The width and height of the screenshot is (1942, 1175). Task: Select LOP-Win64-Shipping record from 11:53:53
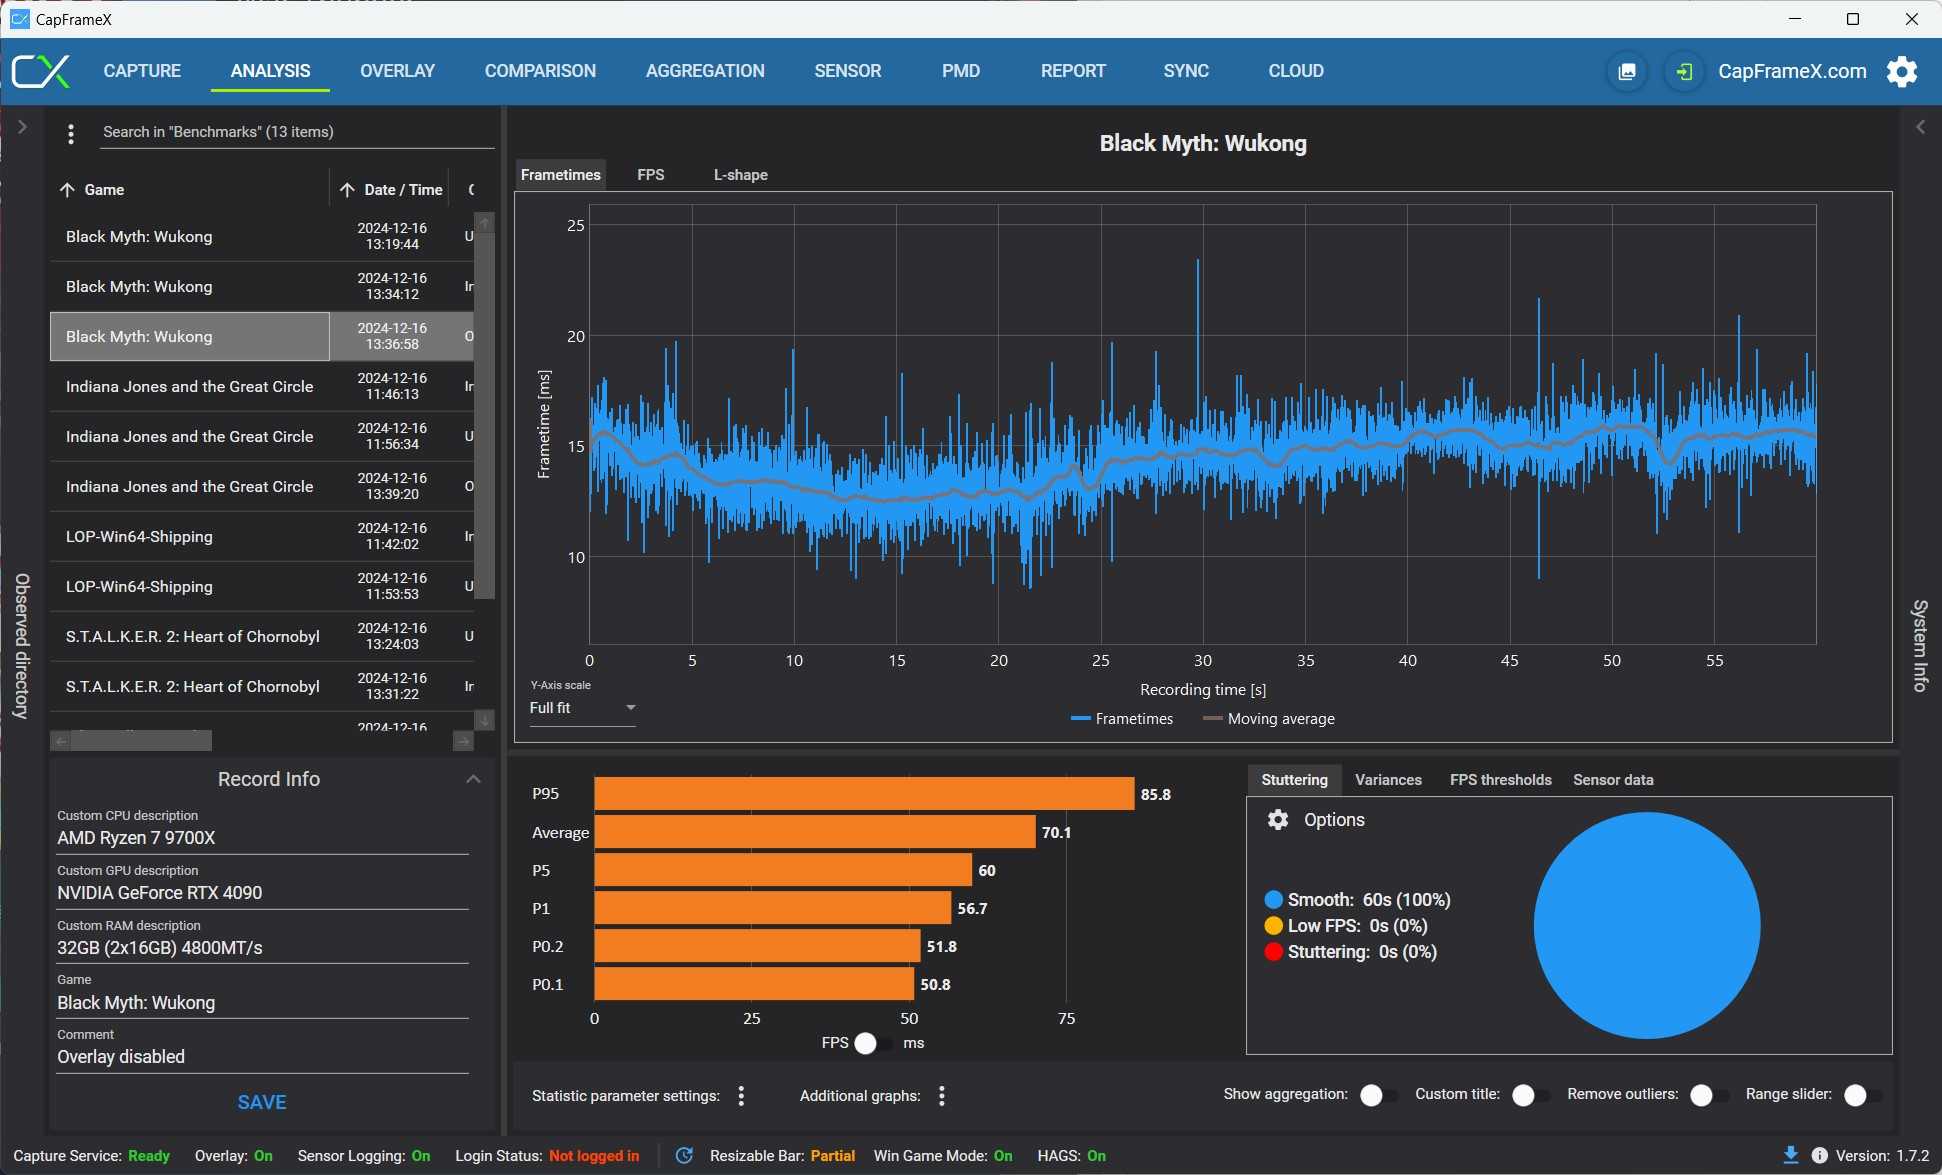[x=262, y=587]
